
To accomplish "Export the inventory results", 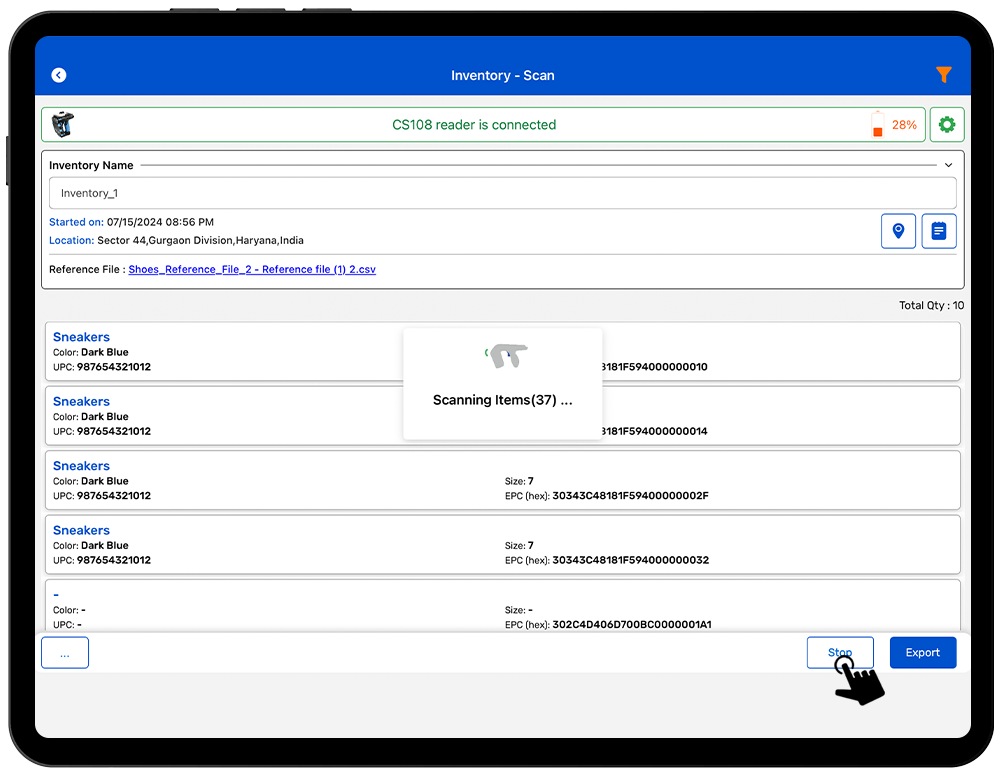I will 922,653.
